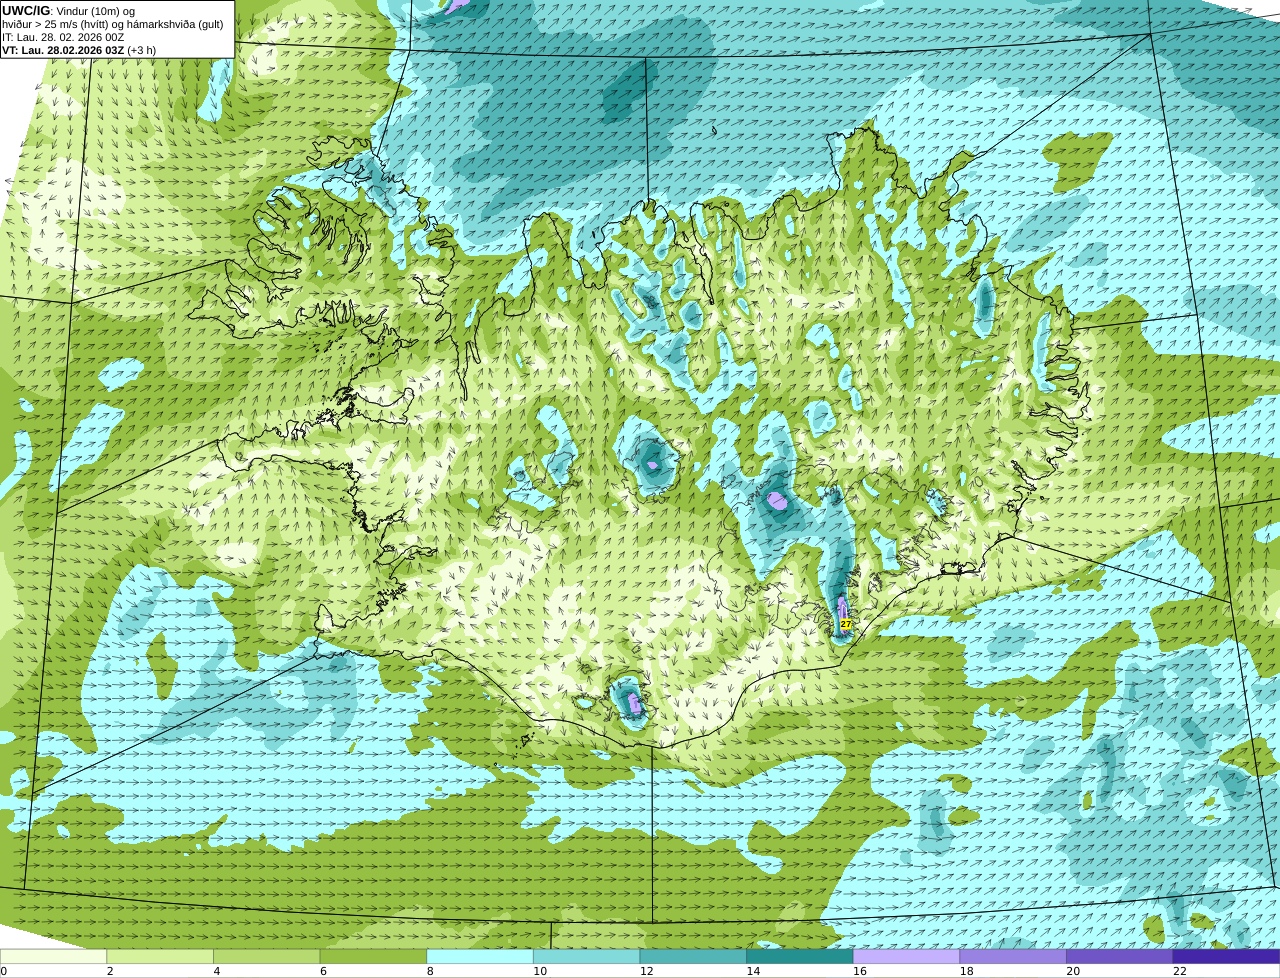Viewport: 1280px width, 978px height.
Task: Pick the color swatch above 22 m/s
Action: [1227, 956]
